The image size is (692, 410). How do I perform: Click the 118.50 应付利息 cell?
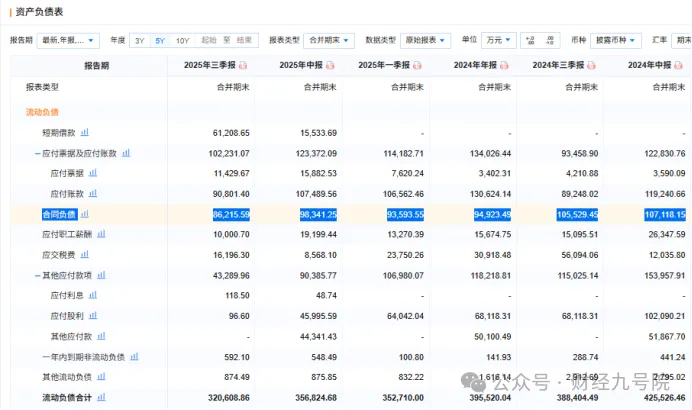[237, 295]
